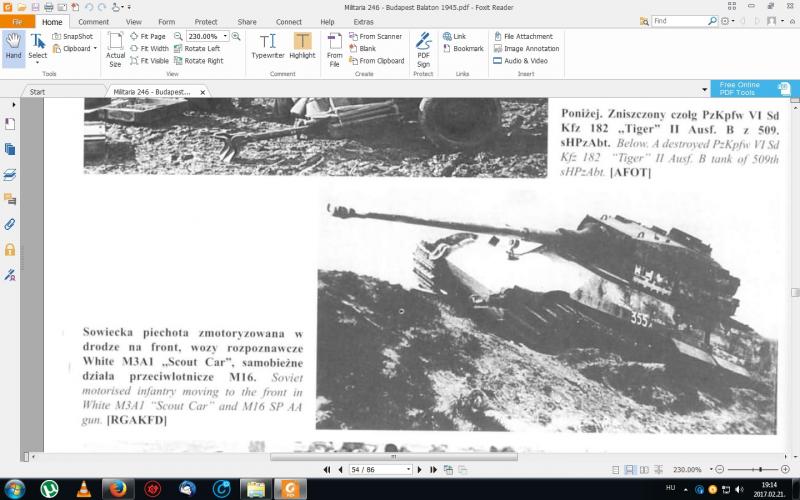The image size is (800, 500).
Task: Switch to facing pages view
Action: [642, 469]
